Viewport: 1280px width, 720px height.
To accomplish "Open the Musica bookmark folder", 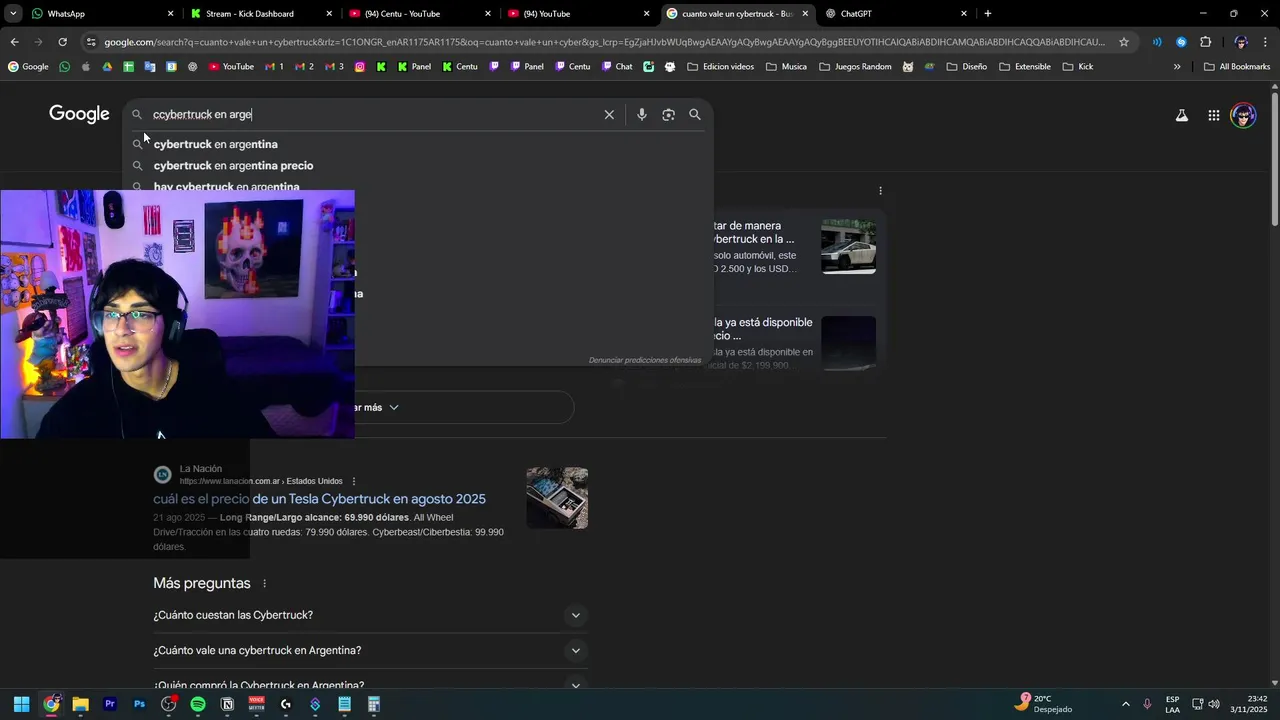I will tap(786, 67).
